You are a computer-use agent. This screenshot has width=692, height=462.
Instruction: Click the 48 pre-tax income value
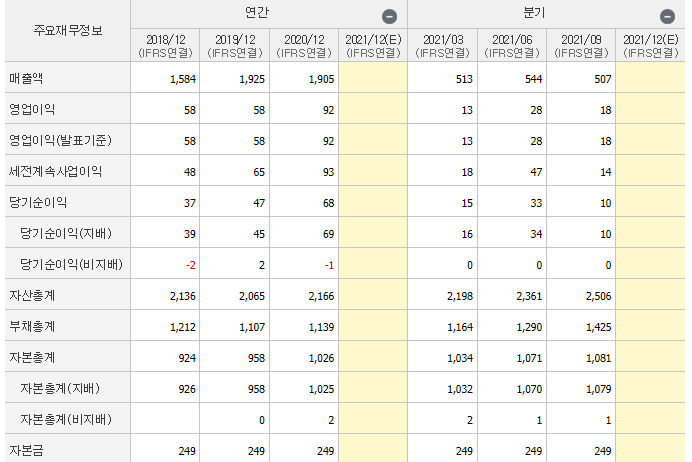click(x=190, y=172)
